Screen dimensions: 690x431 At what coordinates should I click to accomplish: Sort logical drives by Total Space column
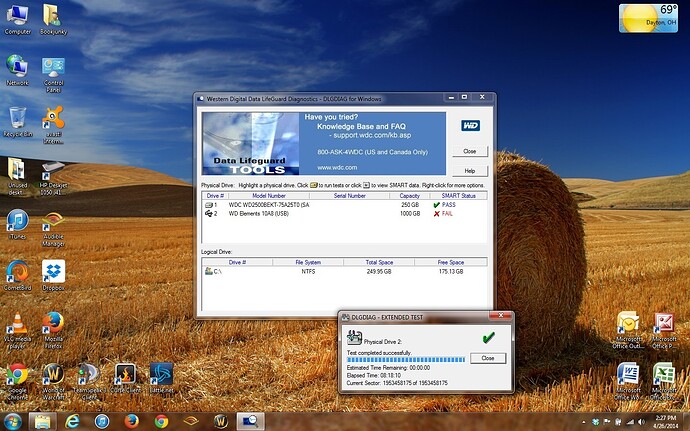point(379,262)
